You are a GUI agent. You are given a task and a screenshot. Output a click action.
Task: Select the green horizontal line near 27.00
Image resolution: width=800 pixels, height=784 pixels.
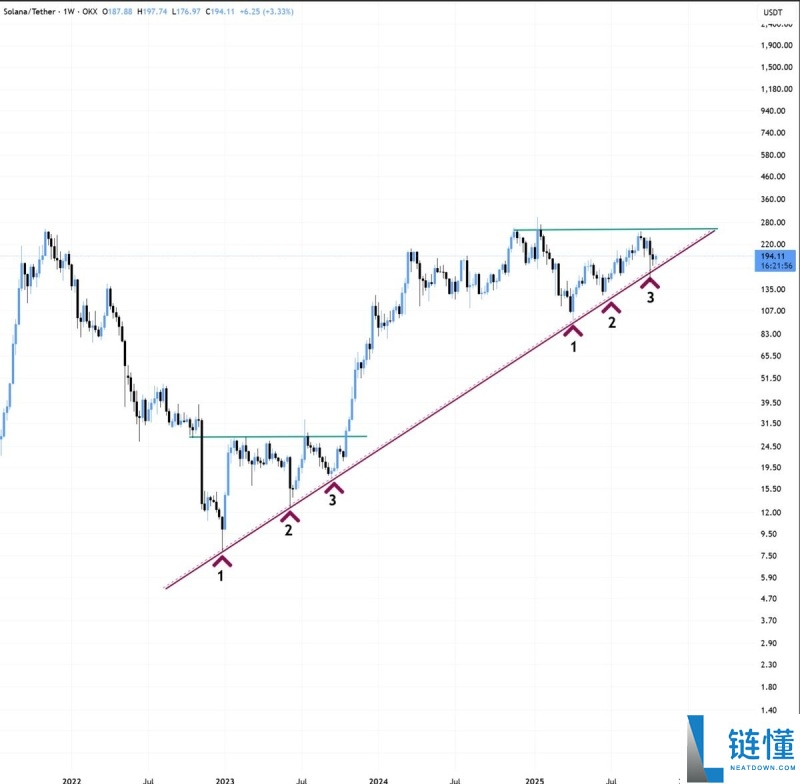(x=278, y=437)
